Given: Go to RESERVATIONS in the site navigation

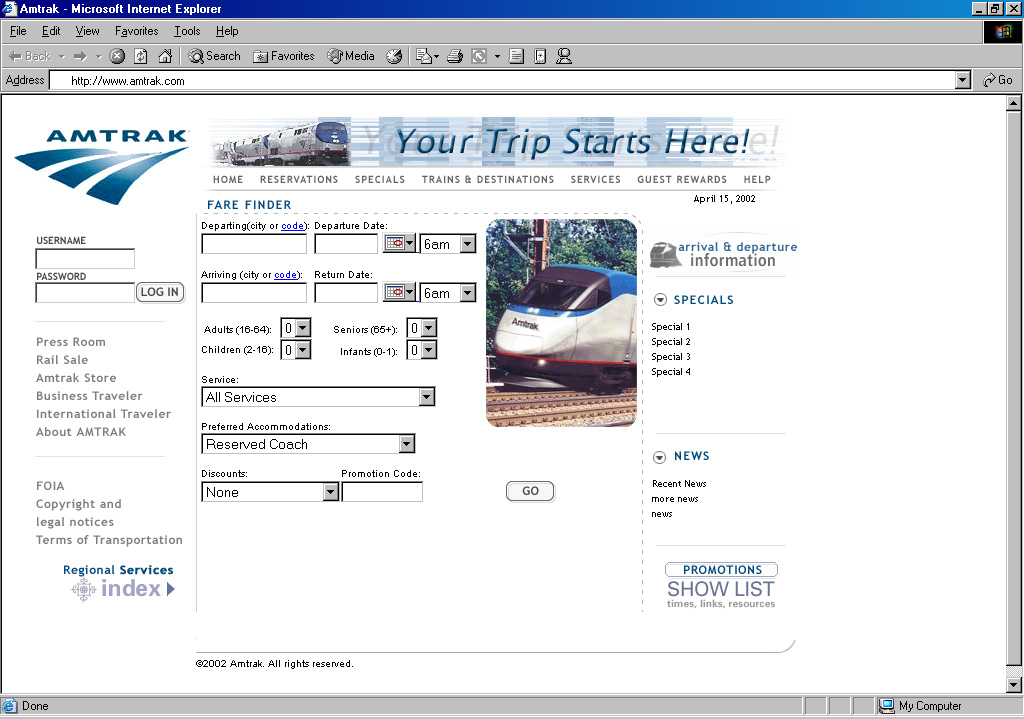Looking at the screenshot, I should pos(299,180).
